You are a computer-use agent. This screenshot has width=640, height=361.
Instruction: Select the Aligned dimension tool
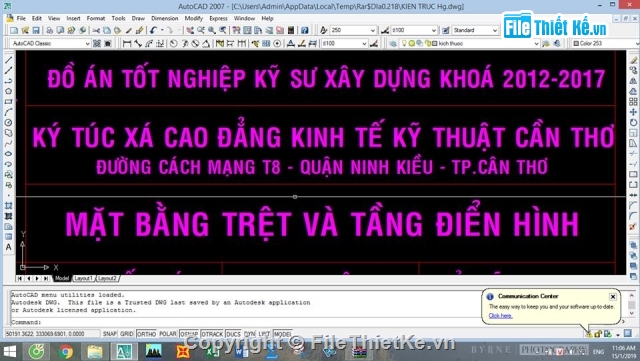click(x=138, y=43)
